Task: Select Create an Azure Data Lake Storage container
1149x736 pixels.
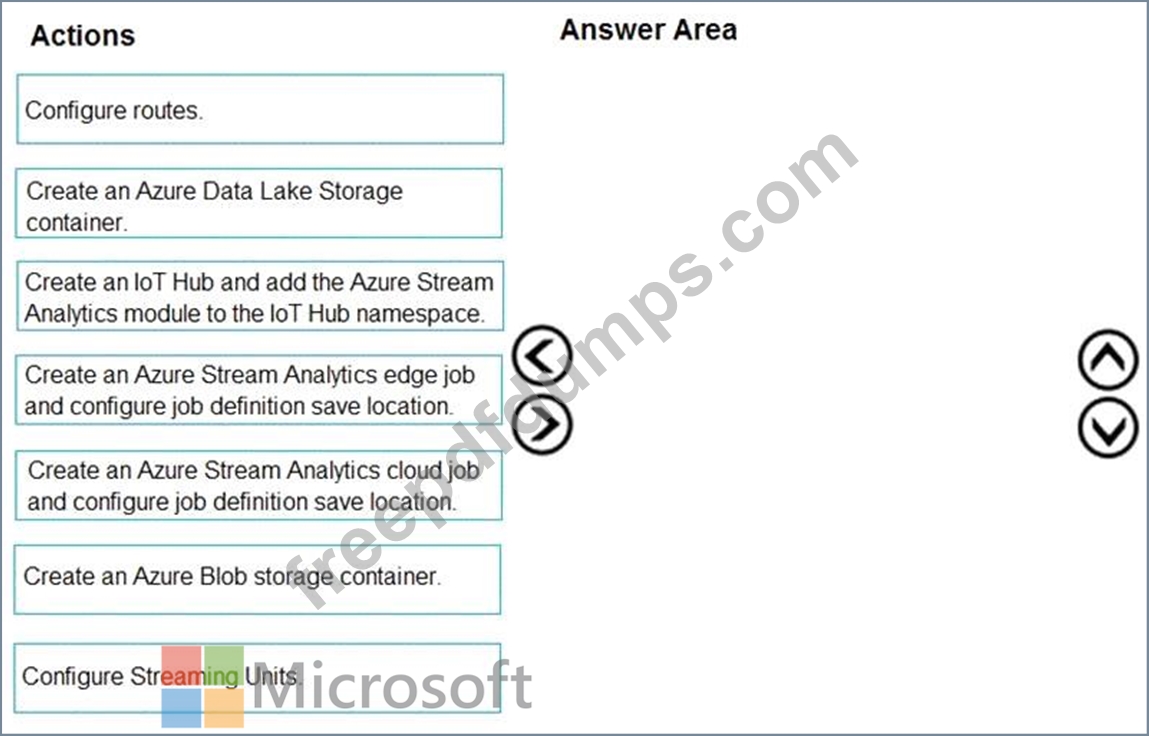Action: click(x=259, y=203)
